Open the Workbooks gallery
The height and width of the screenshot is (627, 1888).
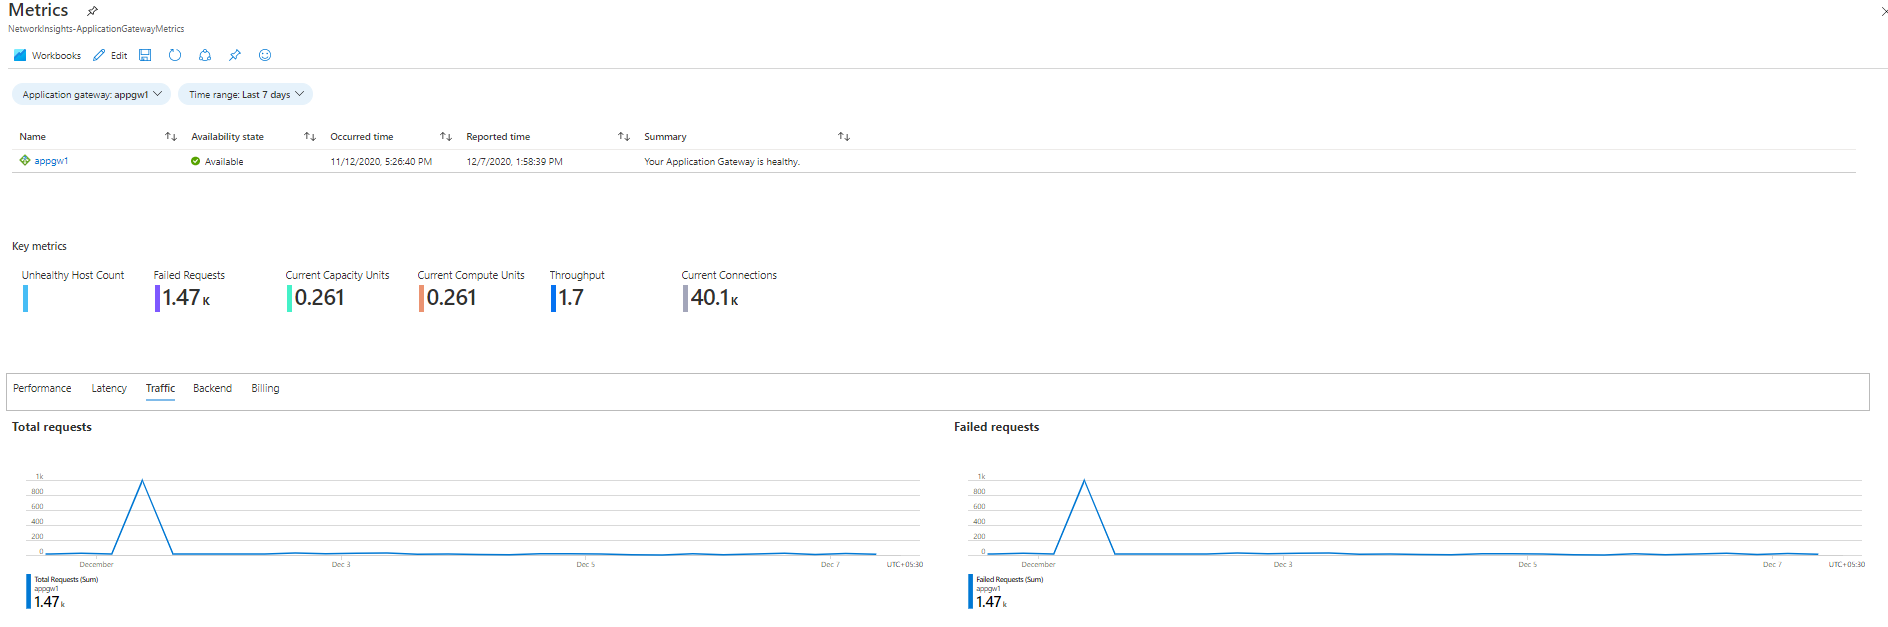pos(47,55)
